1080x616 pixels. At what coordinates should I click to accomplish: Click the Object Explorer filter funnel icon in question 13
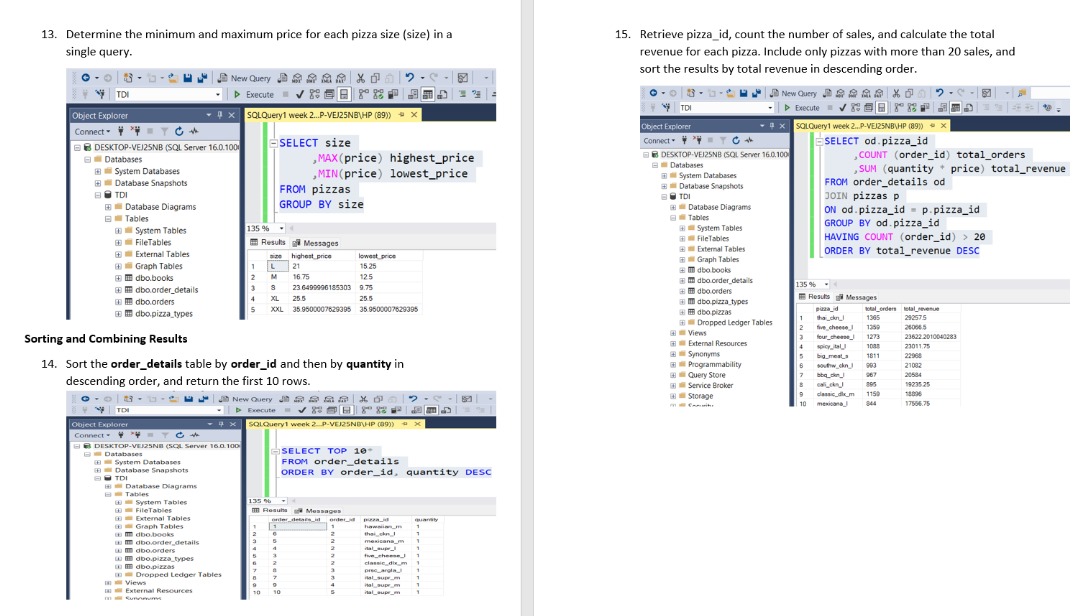tap(164, 132)
